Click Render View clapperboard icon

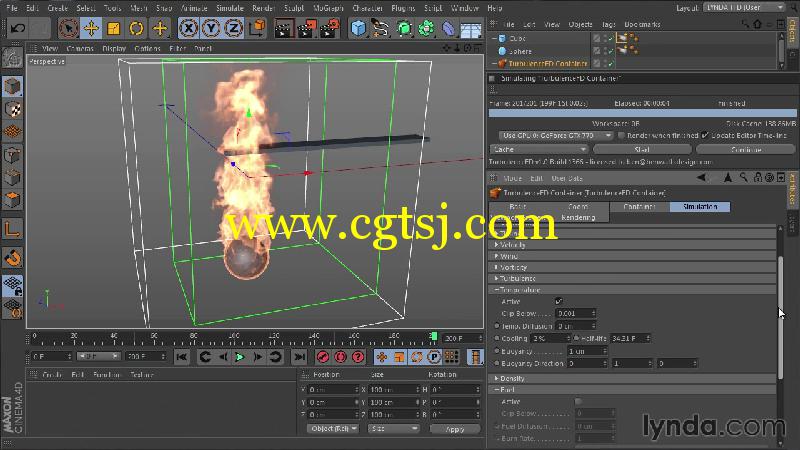(284, 28)
